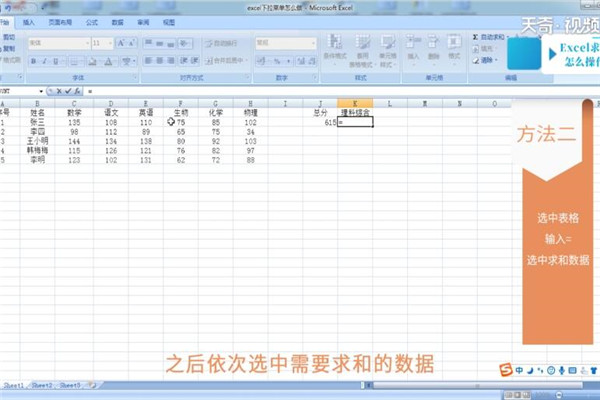
Task: Switch to the Sheet3 worksheet tab
Action: (x=70, y=385)
